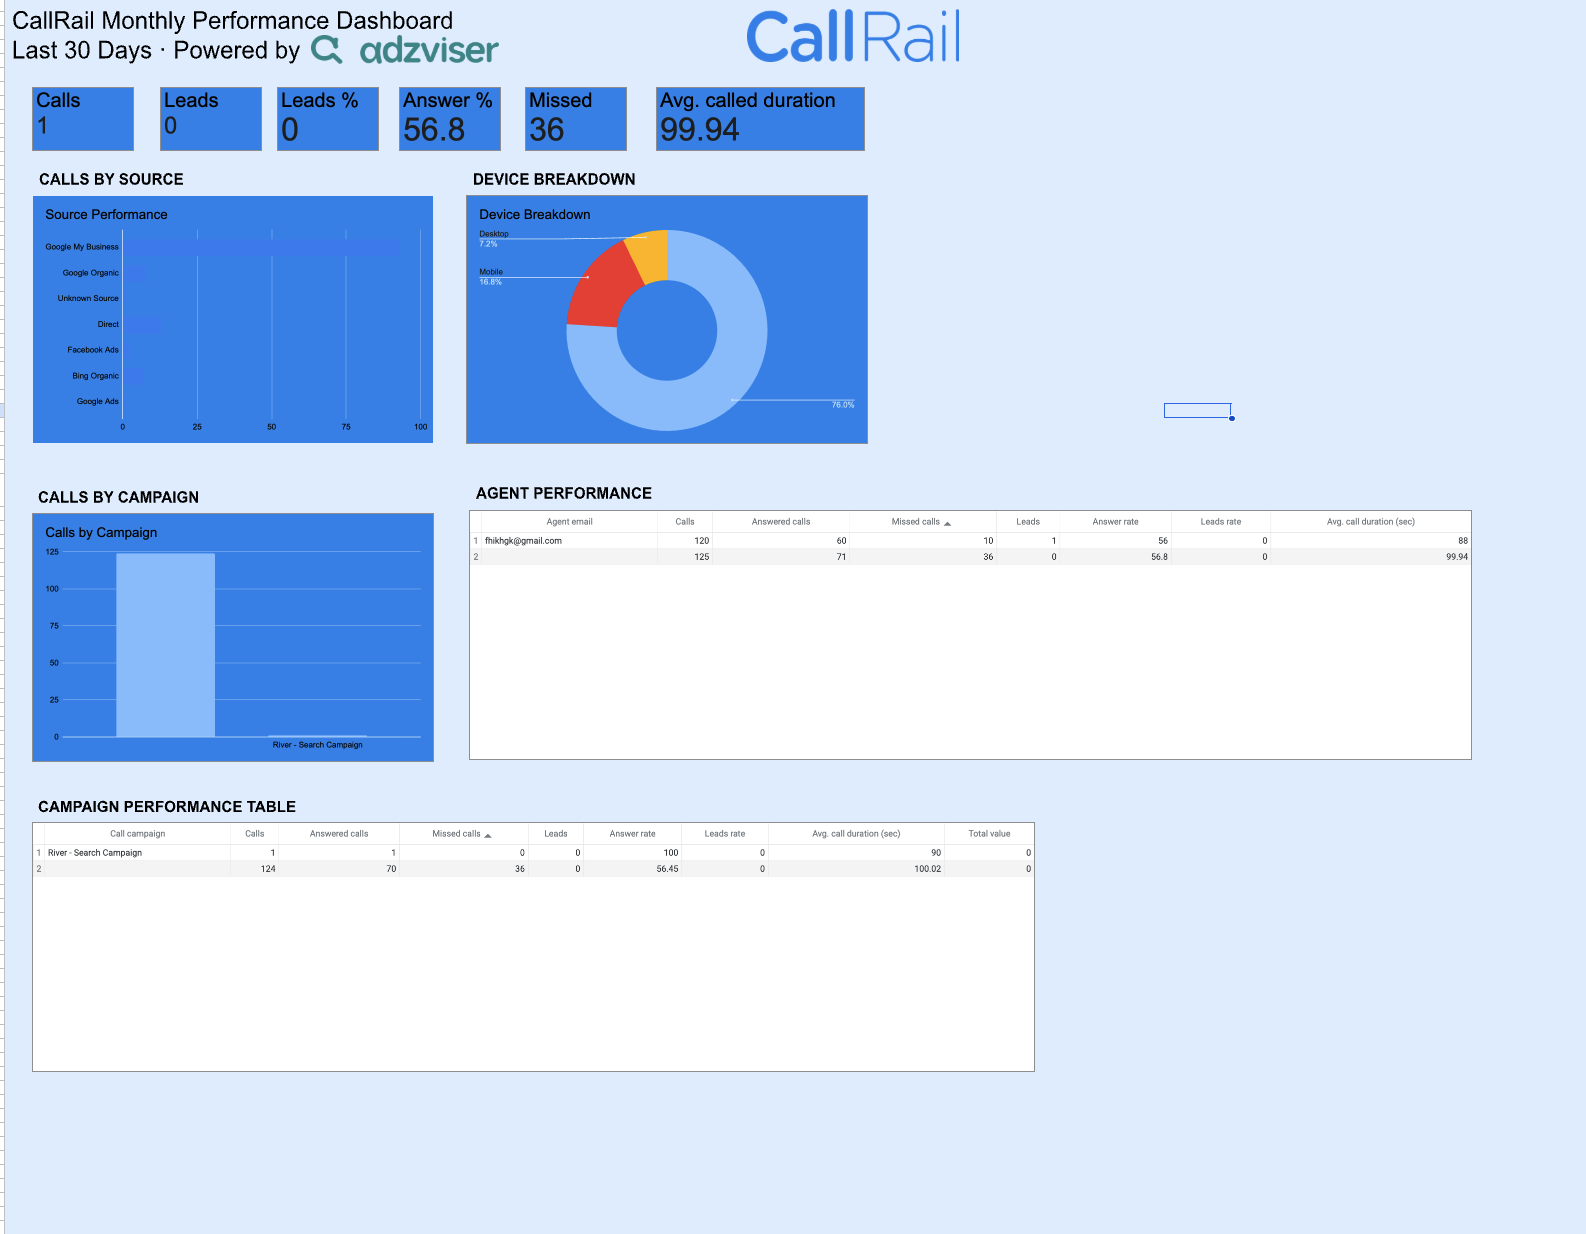The height and width of the screenshot is (1234, 1586).
Task: Sort Agent Performance by Calls column
Action: point(685,522)
